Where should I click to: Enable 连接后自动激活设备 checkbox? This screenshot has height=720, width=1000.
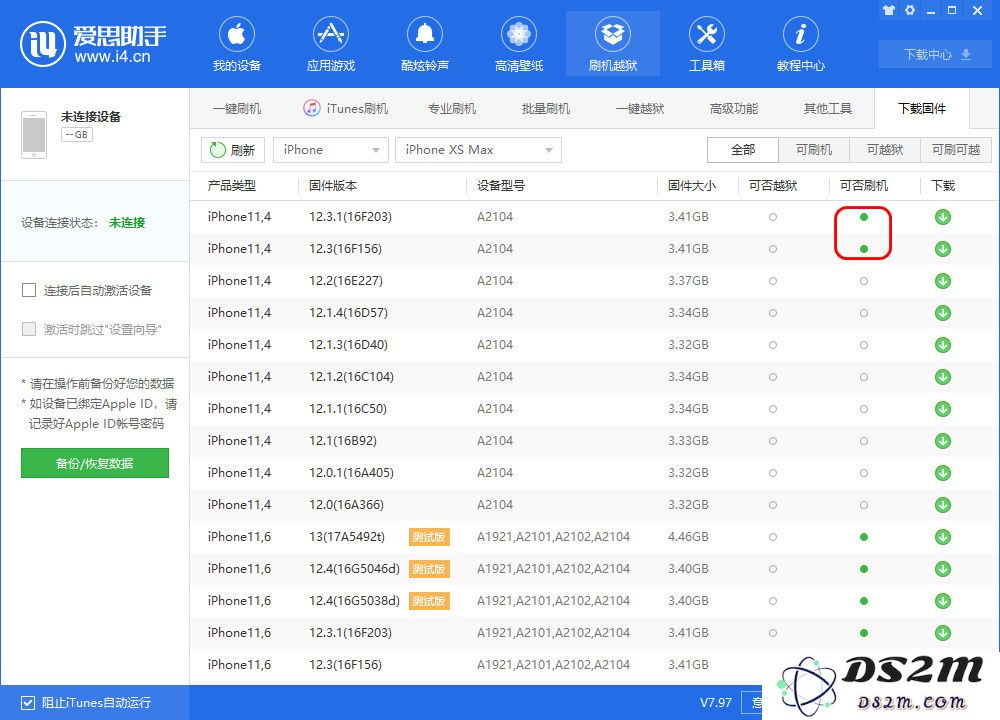pos(29,290)
